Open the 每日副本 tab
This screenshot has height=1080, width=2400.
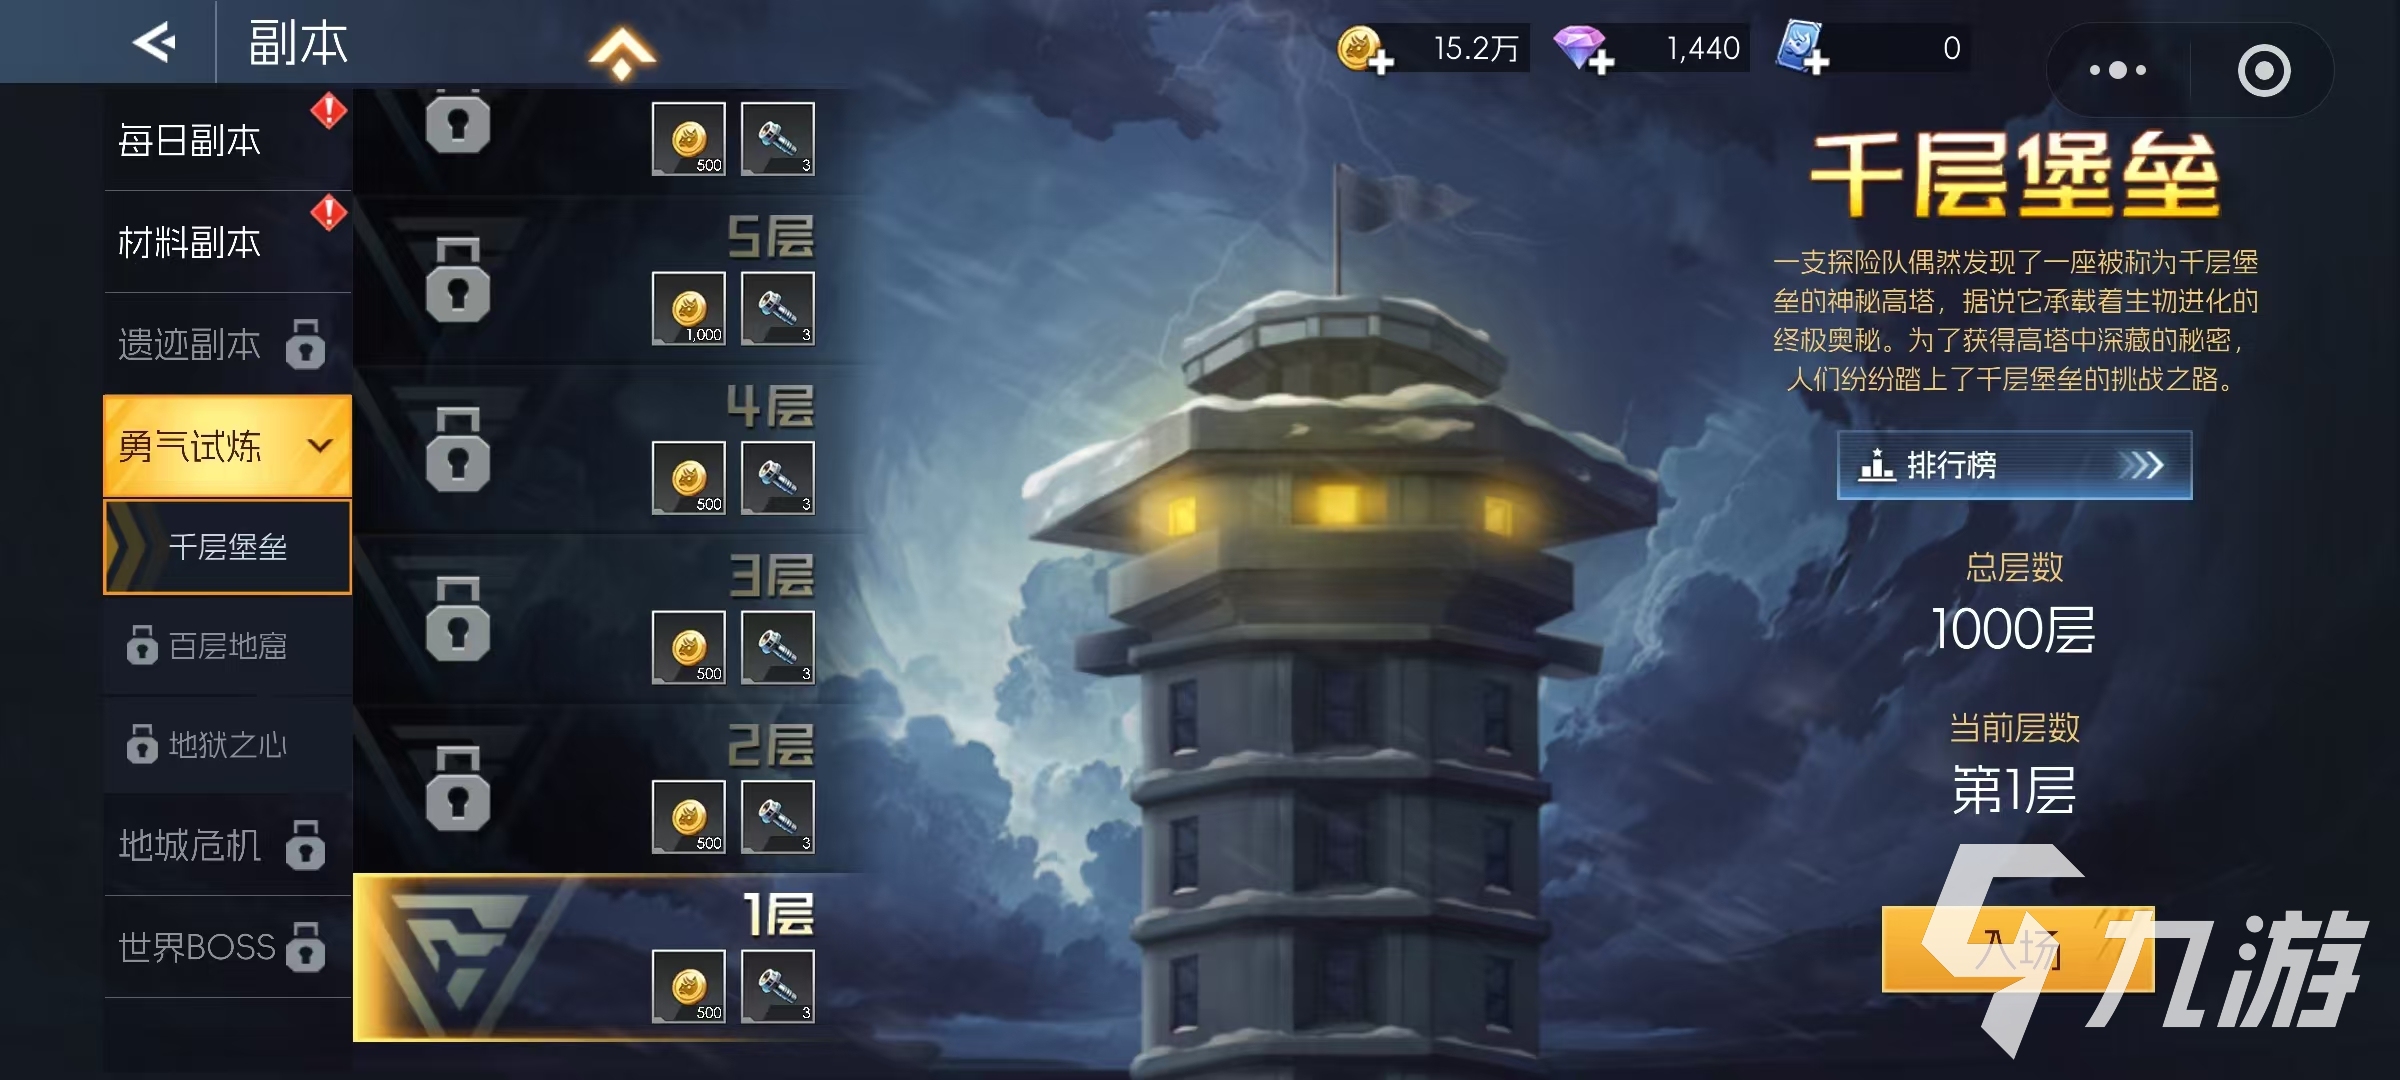coord(228,141)
